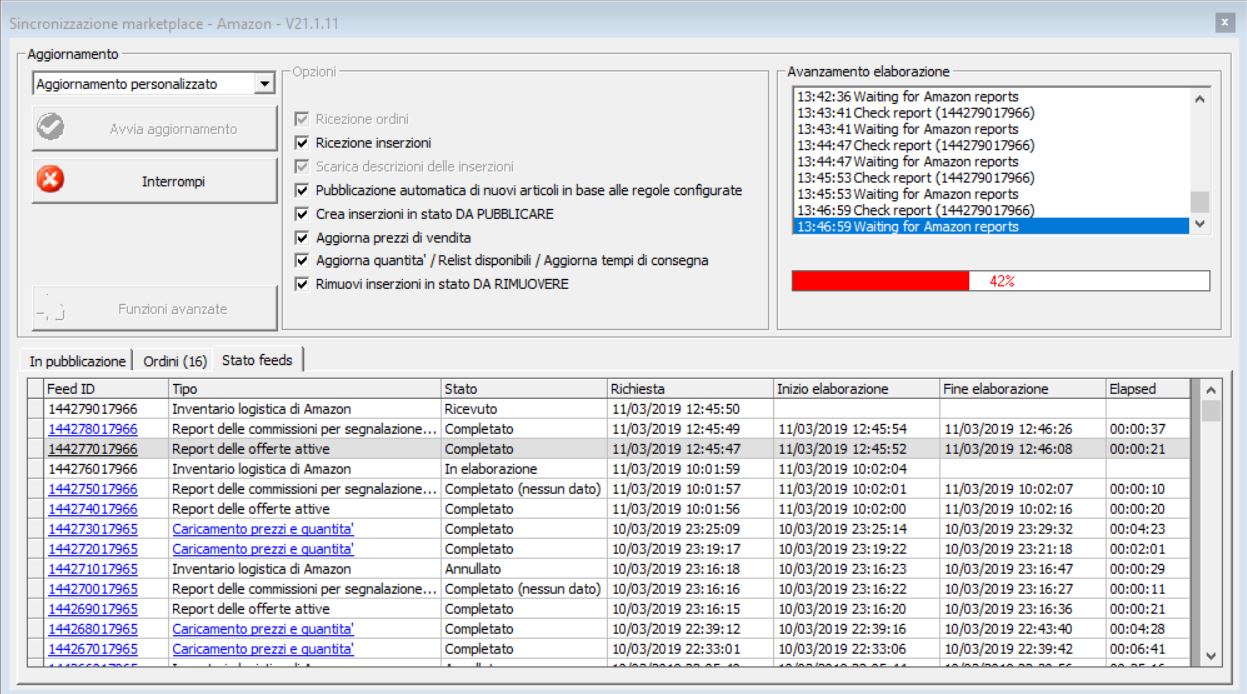Select the Stato feeds tab
The width and height of the screenshot is (1247, 694).
[x=258, y=359]
